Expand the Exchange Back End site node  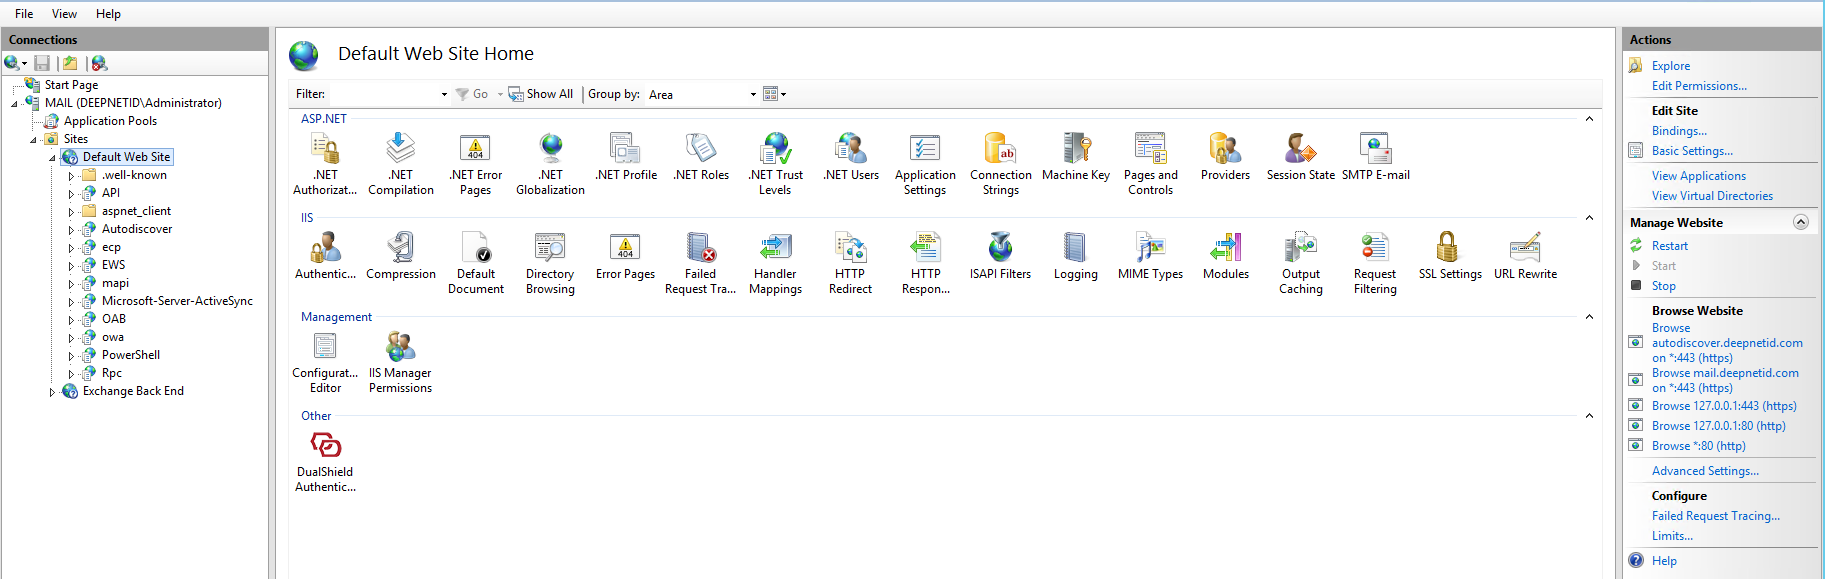52,392
